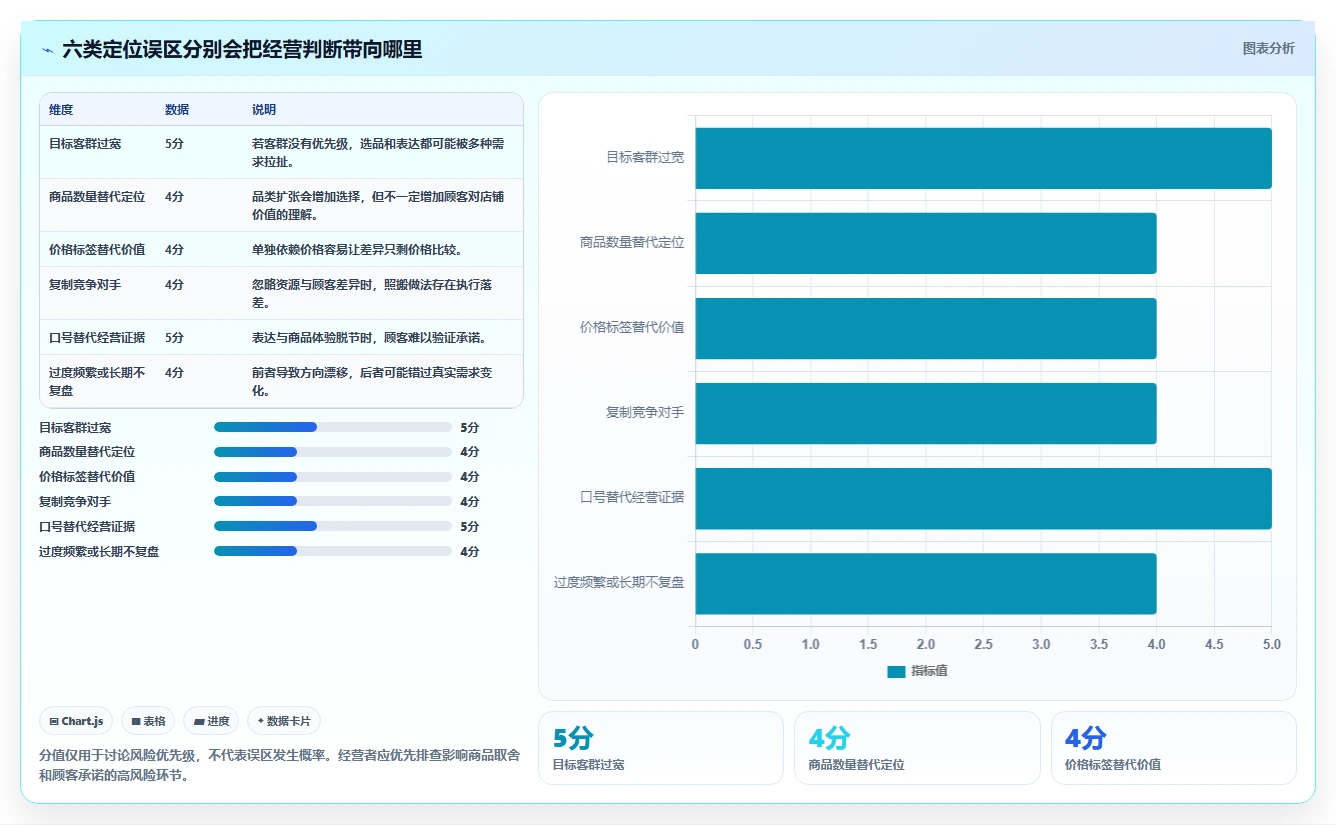Click the 5分 score in the table's first row
Image resolution: width=1336 pixels, height=825 pixels.
pyautogui.click(x=174, y=143)
